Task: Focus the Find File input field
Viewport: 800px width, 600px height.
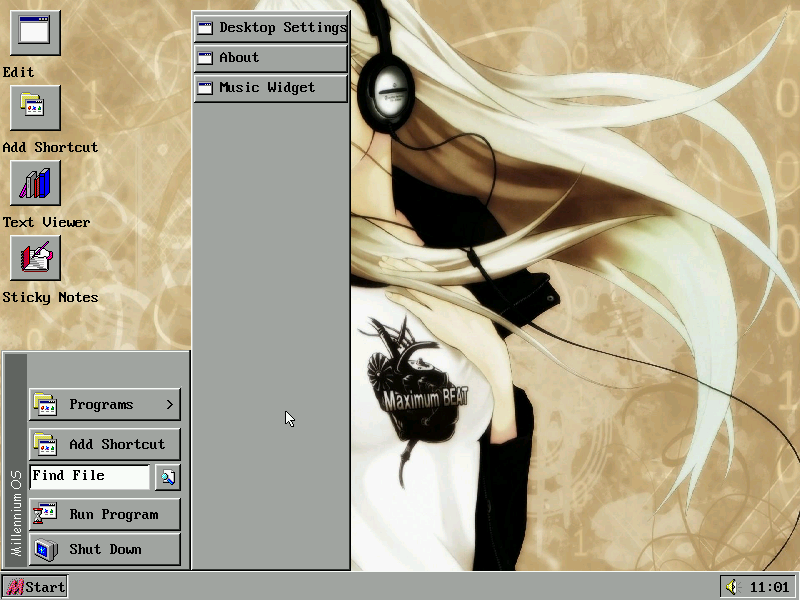Action: [90, 477]
